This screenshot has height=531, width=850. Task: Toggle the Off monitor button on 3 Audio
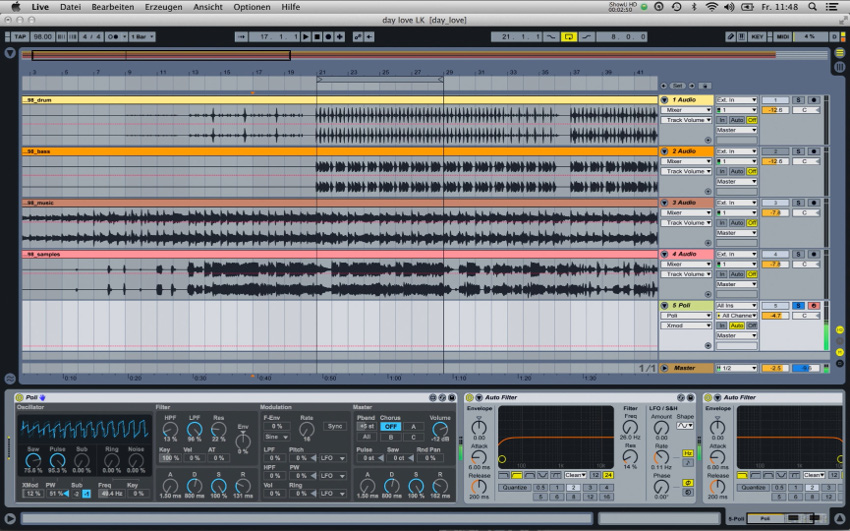pos(751,223)
